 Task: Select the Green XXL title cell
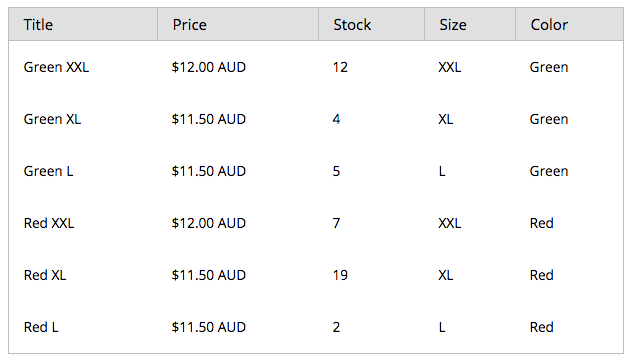(56, 67)
